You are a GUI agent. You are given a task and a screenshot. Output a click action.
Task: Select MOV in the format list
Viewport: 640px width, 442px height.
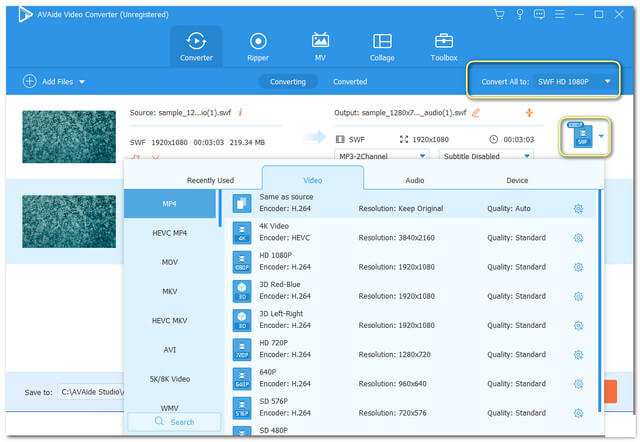(170, 262)
